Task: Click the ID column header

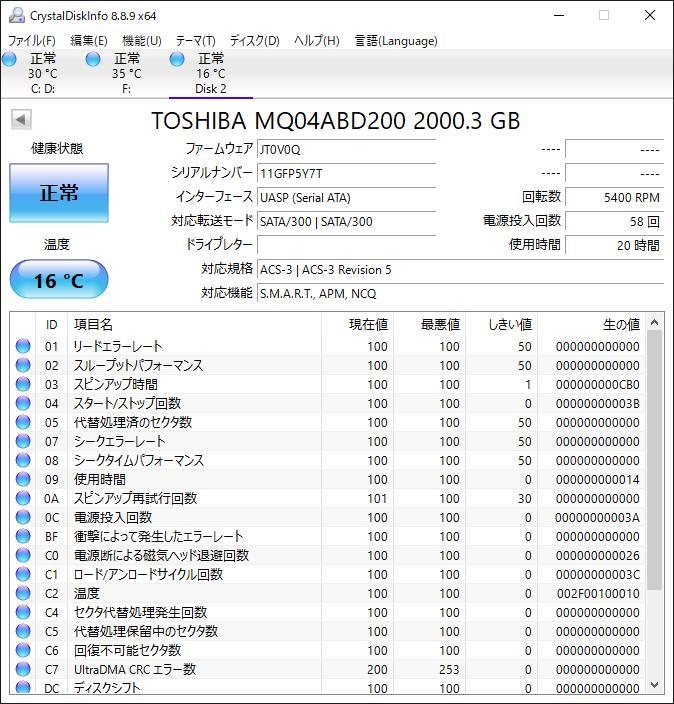Action: [51, 324]
